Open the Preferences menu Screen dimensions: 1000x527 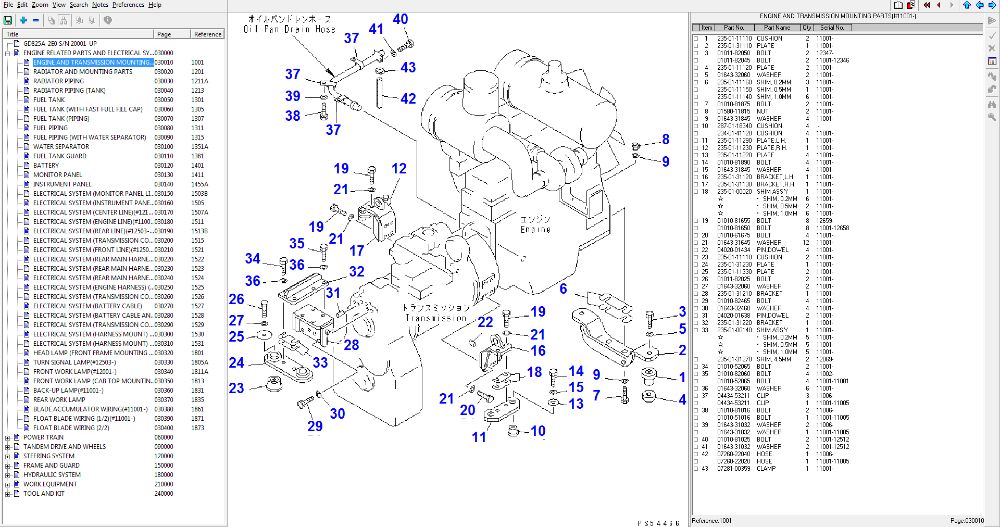click(x=128, y=4)
